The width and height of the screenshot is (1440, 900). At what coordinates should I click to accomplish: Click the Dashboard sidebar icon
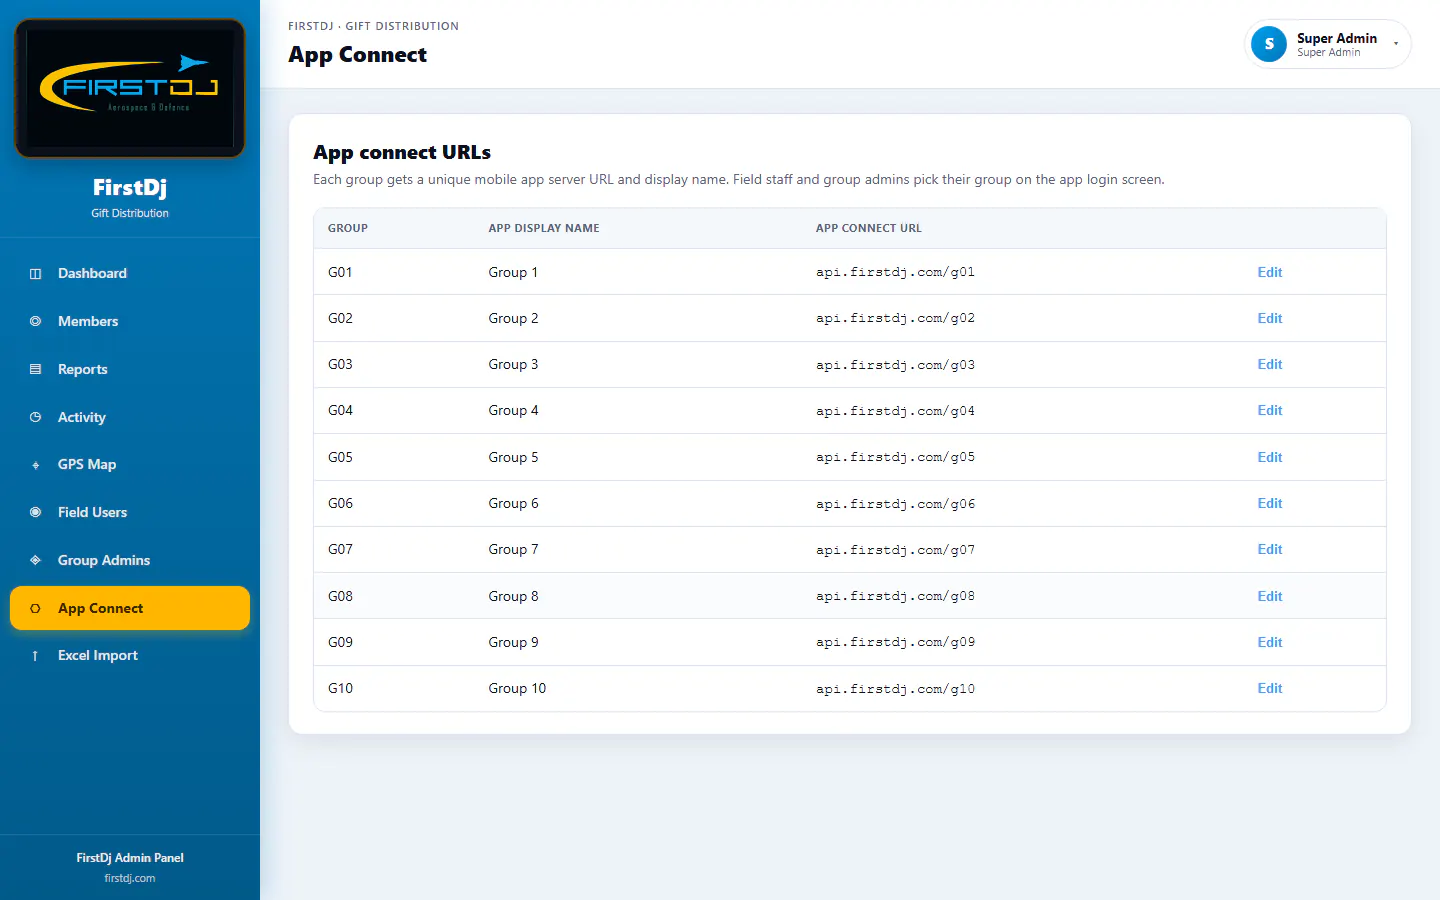point(35,273)
